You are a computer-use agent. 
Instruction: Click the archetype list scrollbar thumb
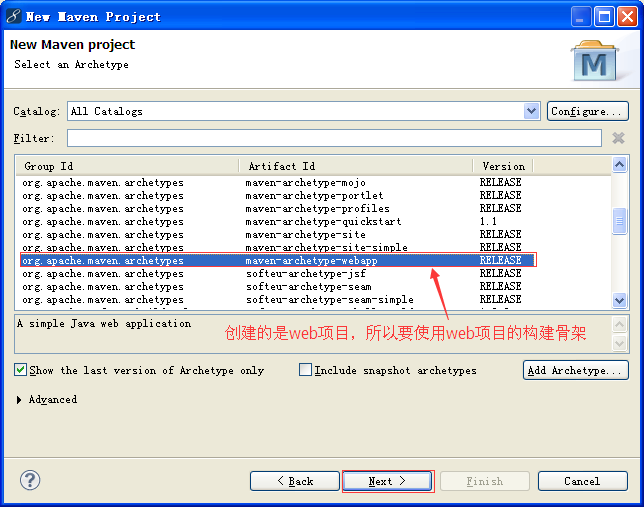[619, 221]
